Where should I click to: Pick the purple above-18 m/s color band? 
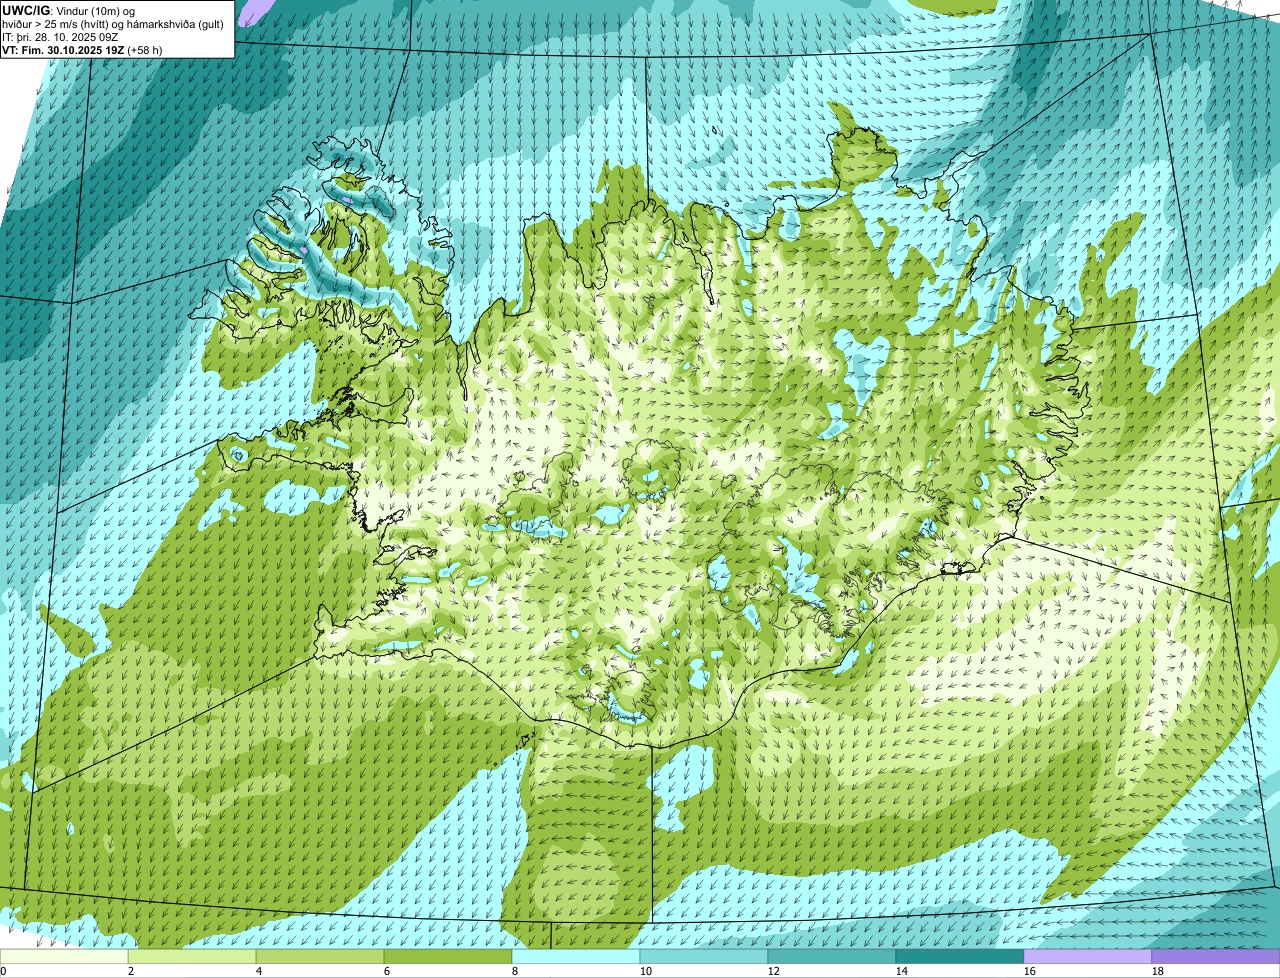click(x=1216, y=956)
